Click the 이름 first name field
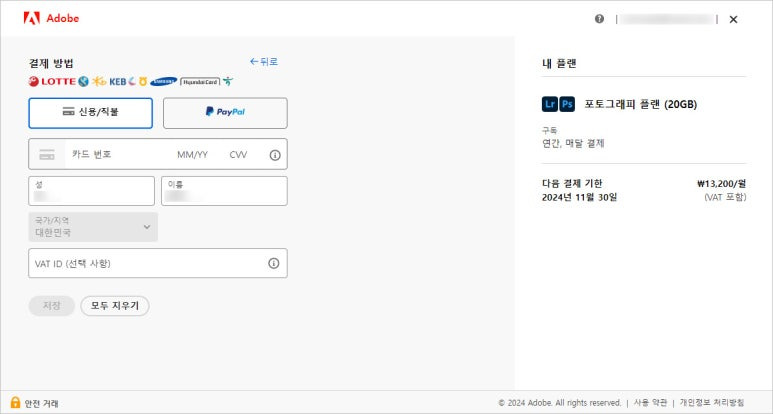This screenshot has height=414, width=773. (224, 191)
